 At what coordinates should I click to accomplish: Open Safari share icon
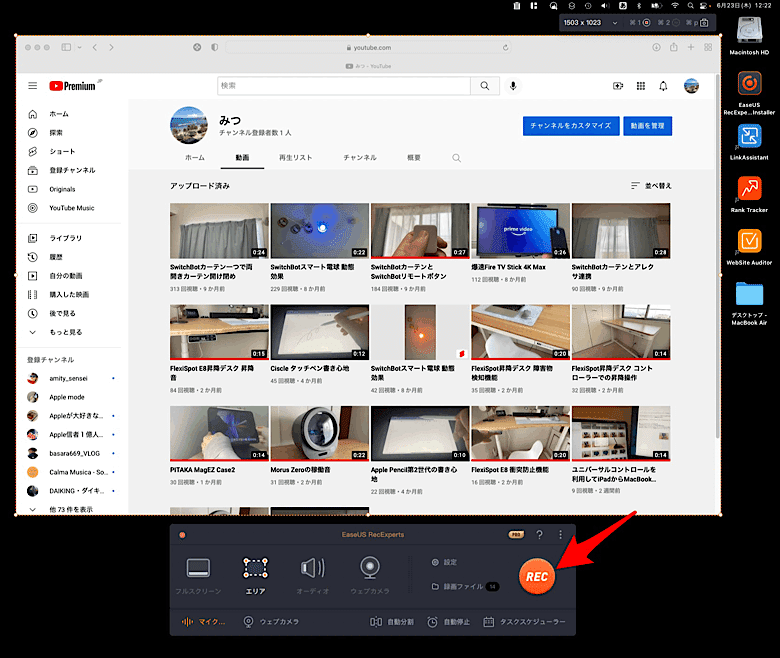tap(674, 47)
